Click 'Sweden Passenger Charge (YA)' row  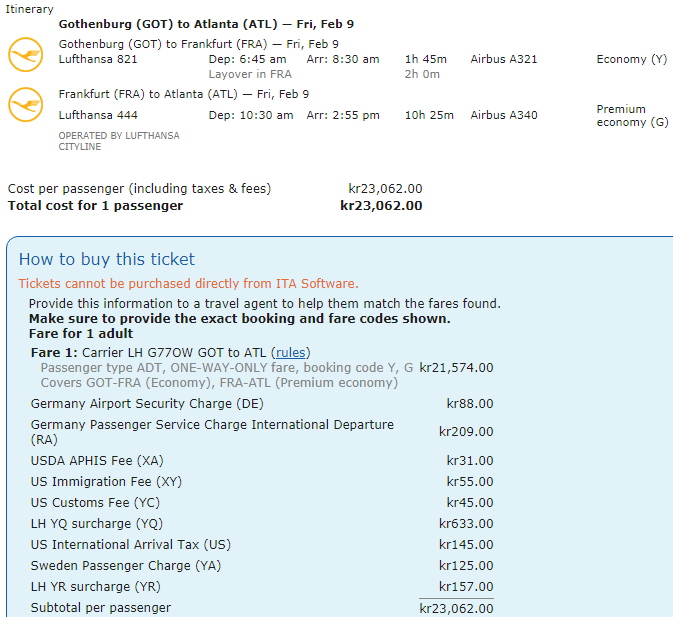[x=126, y=566]
